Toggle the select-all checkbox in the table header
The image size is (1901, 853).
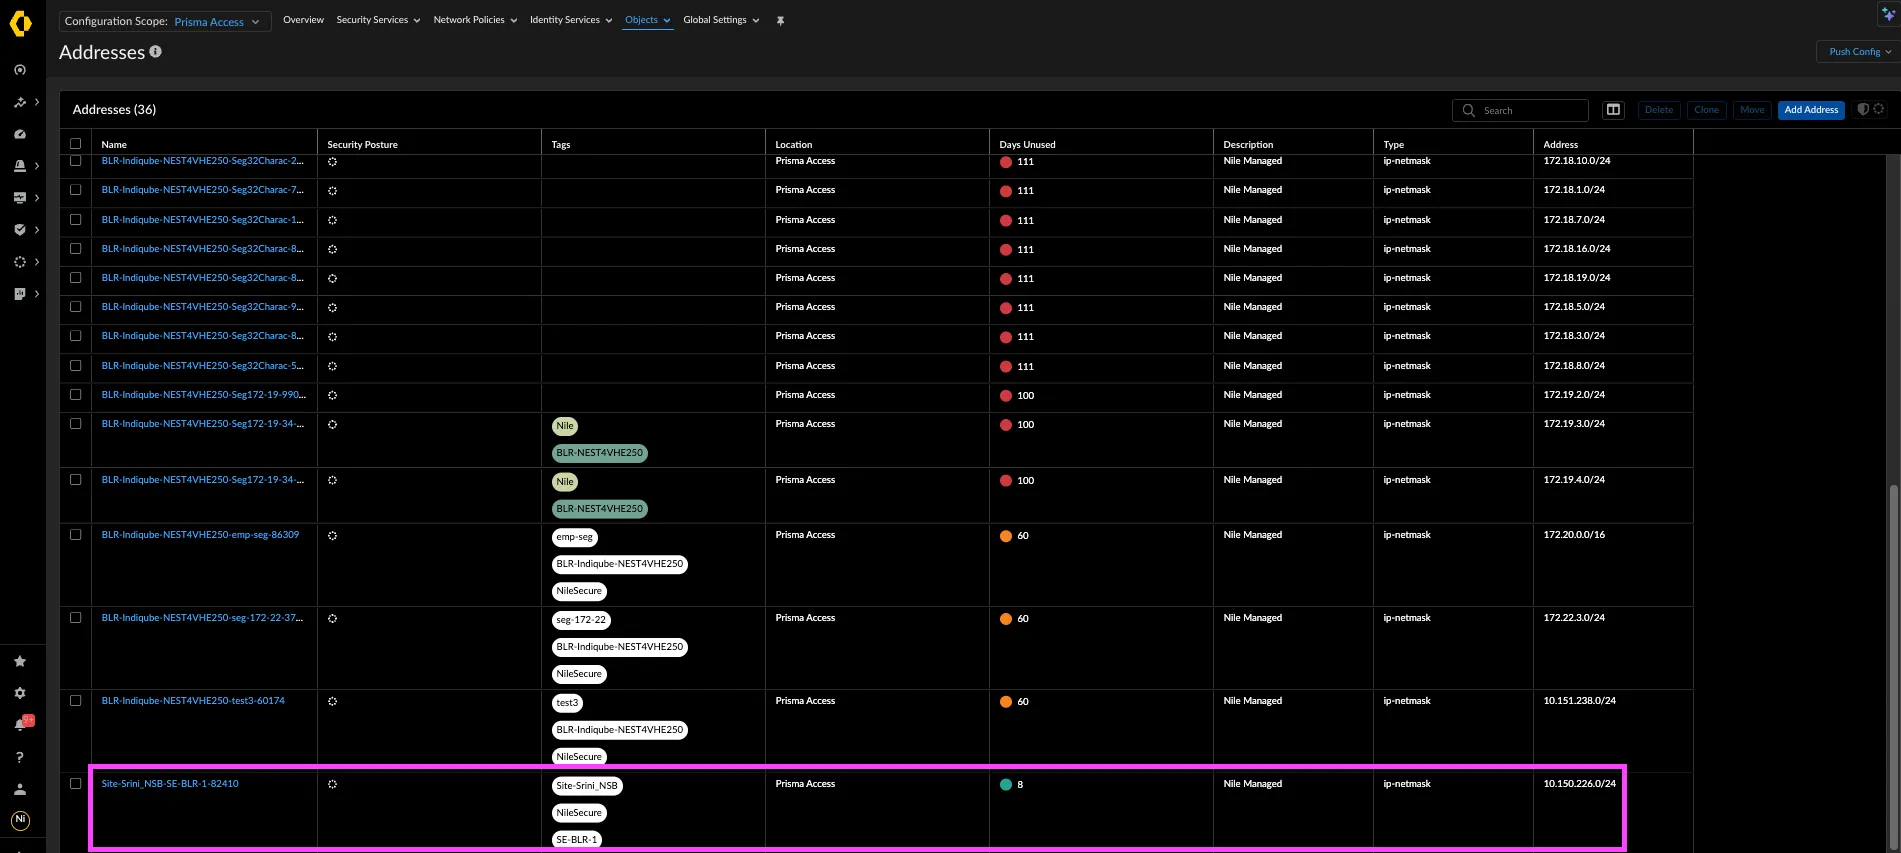click(75, 144)
